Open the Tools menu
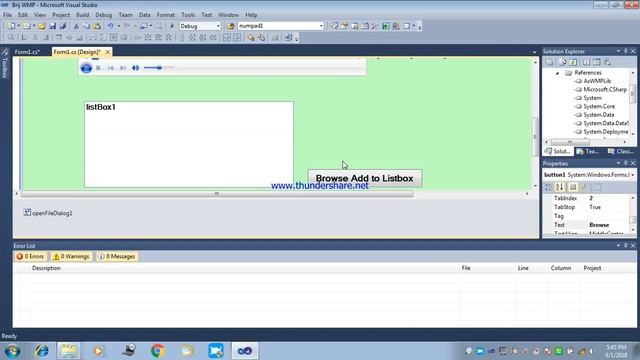Viewport: 640px width, 360px height. coord(188,15)
